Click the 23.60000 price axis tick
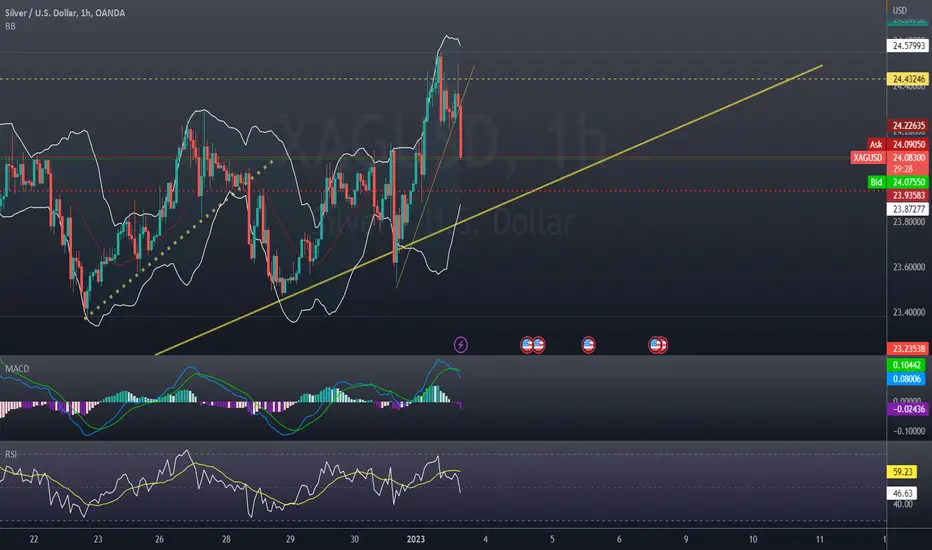 908,267
